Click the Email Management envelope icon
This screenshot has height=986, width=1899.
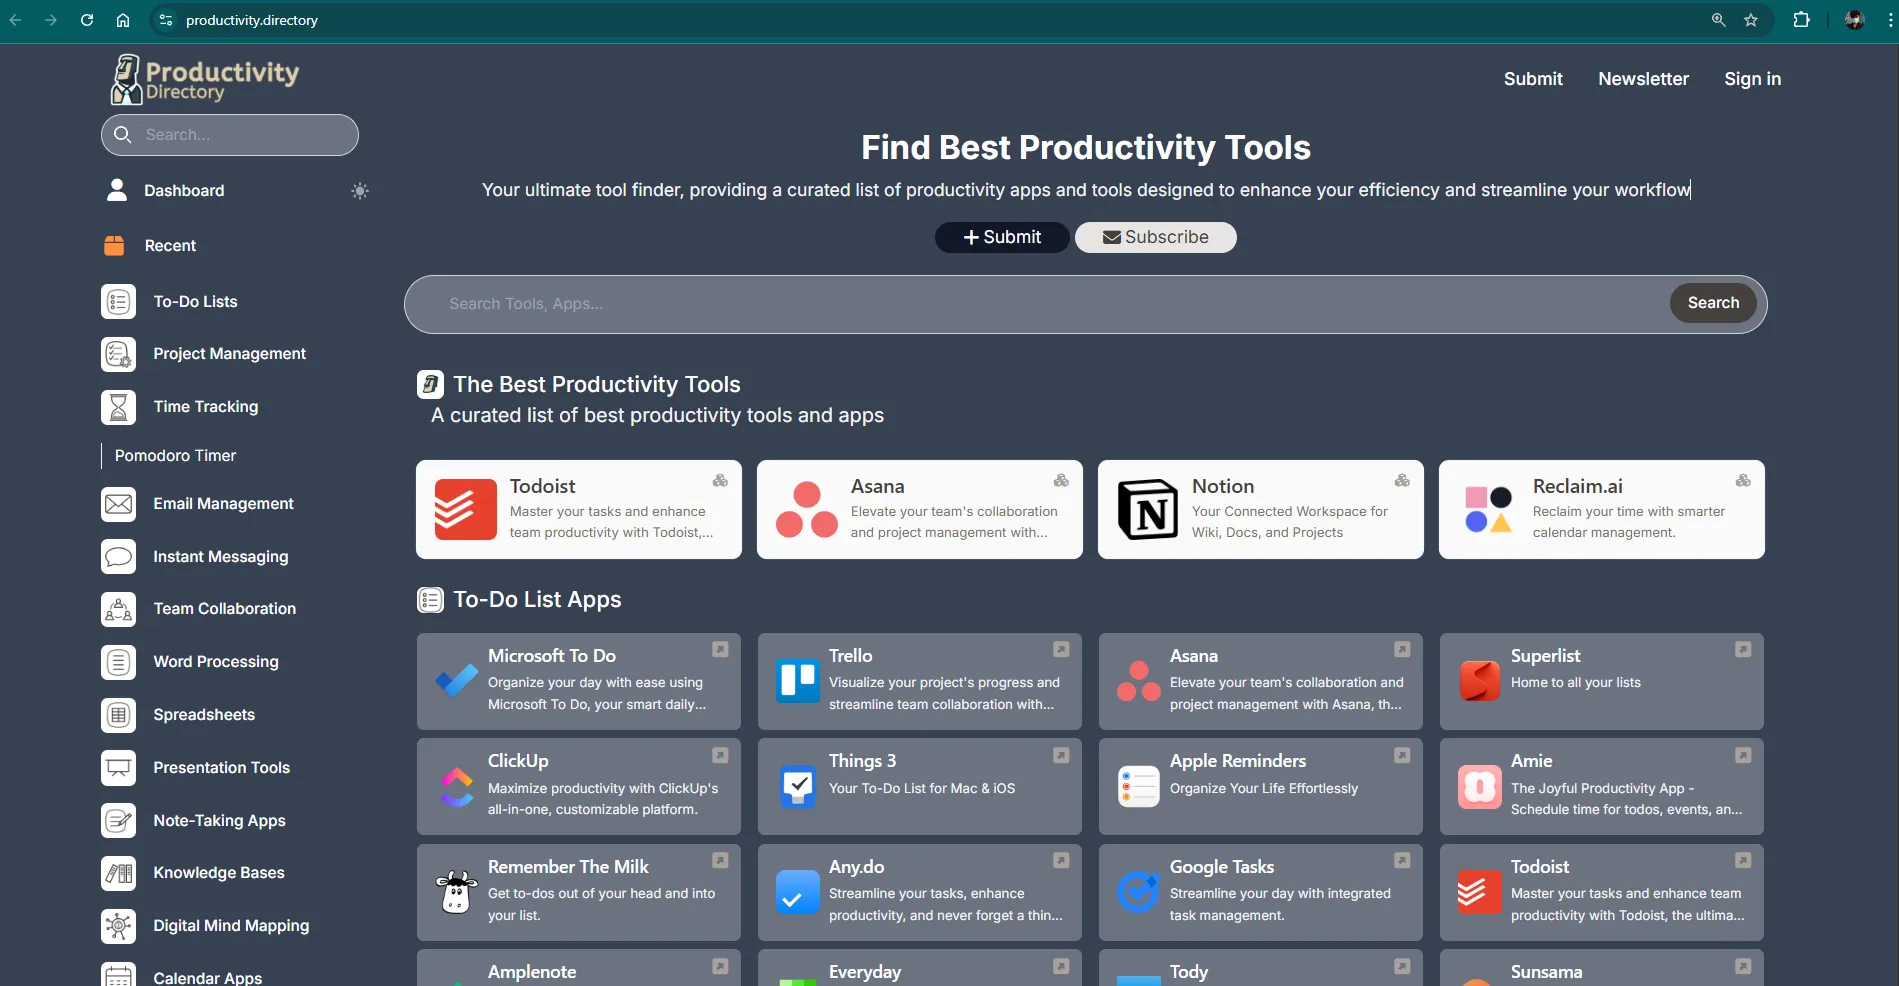pyautogui.click(x=117, y=503)
